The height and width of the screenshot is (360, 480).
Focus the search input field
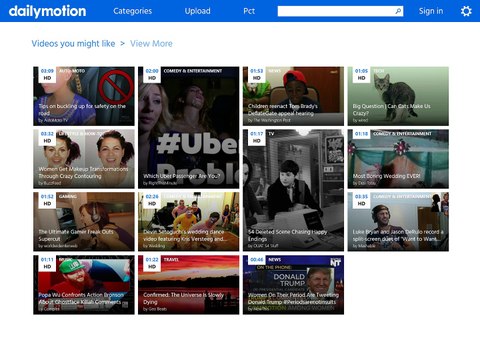coord(340,11)
